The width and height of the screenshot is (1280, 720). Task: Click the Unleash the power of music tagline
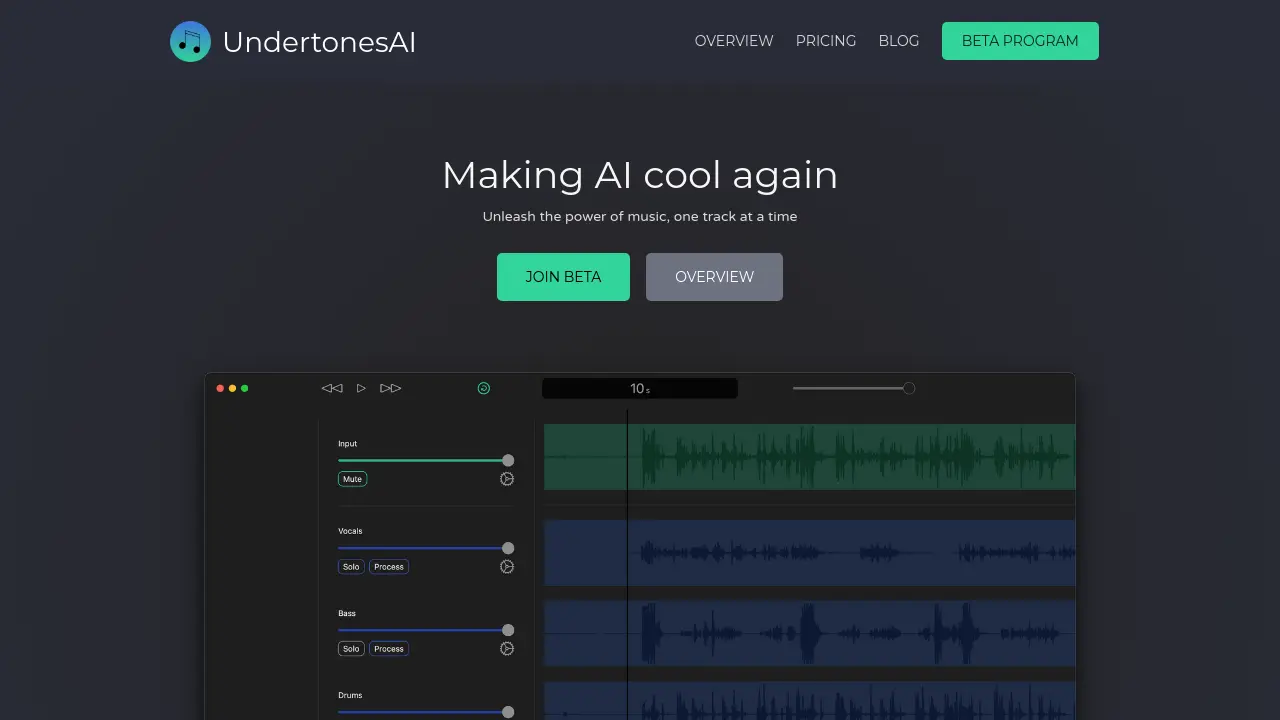[640, 216]
